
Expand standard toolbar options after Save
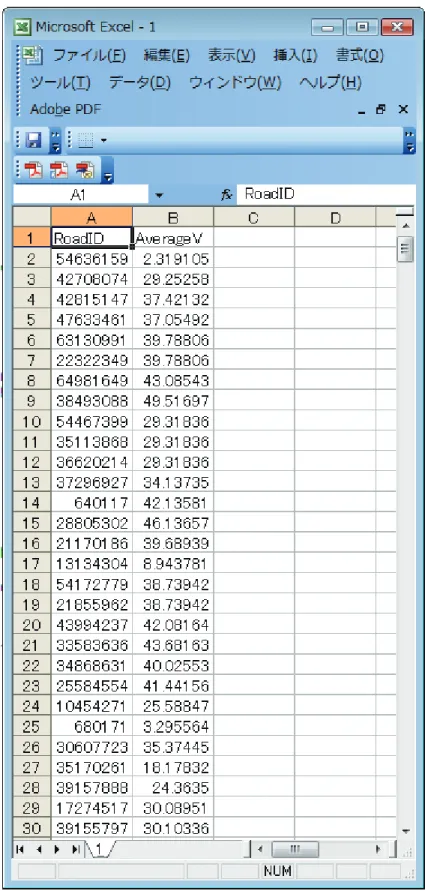pos(55,140)
